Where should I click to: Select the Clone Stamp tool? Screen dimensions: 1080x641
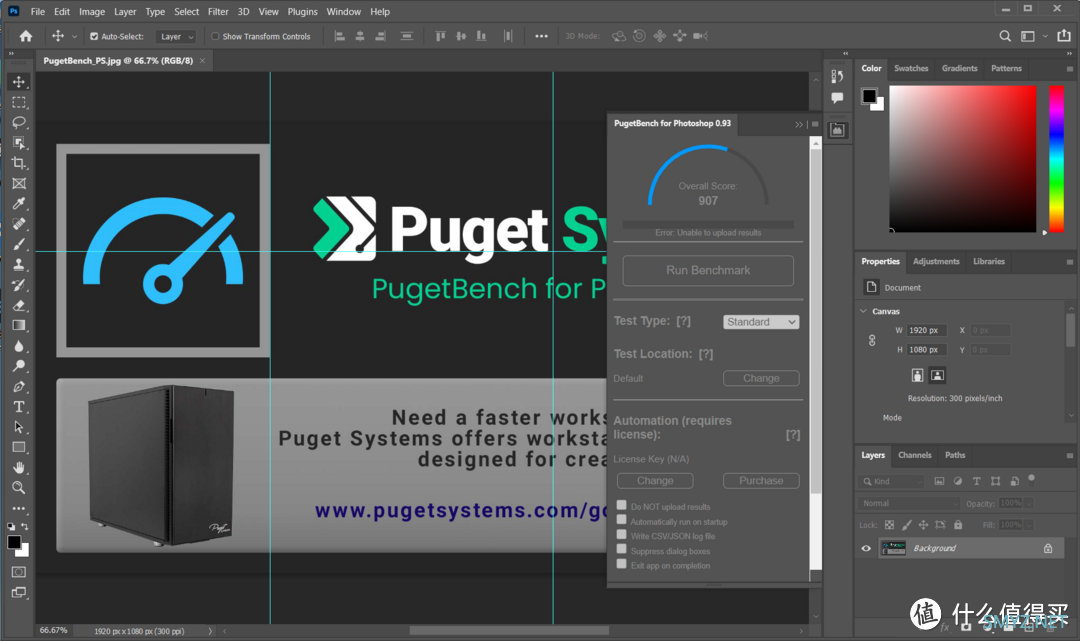(19, 265)
